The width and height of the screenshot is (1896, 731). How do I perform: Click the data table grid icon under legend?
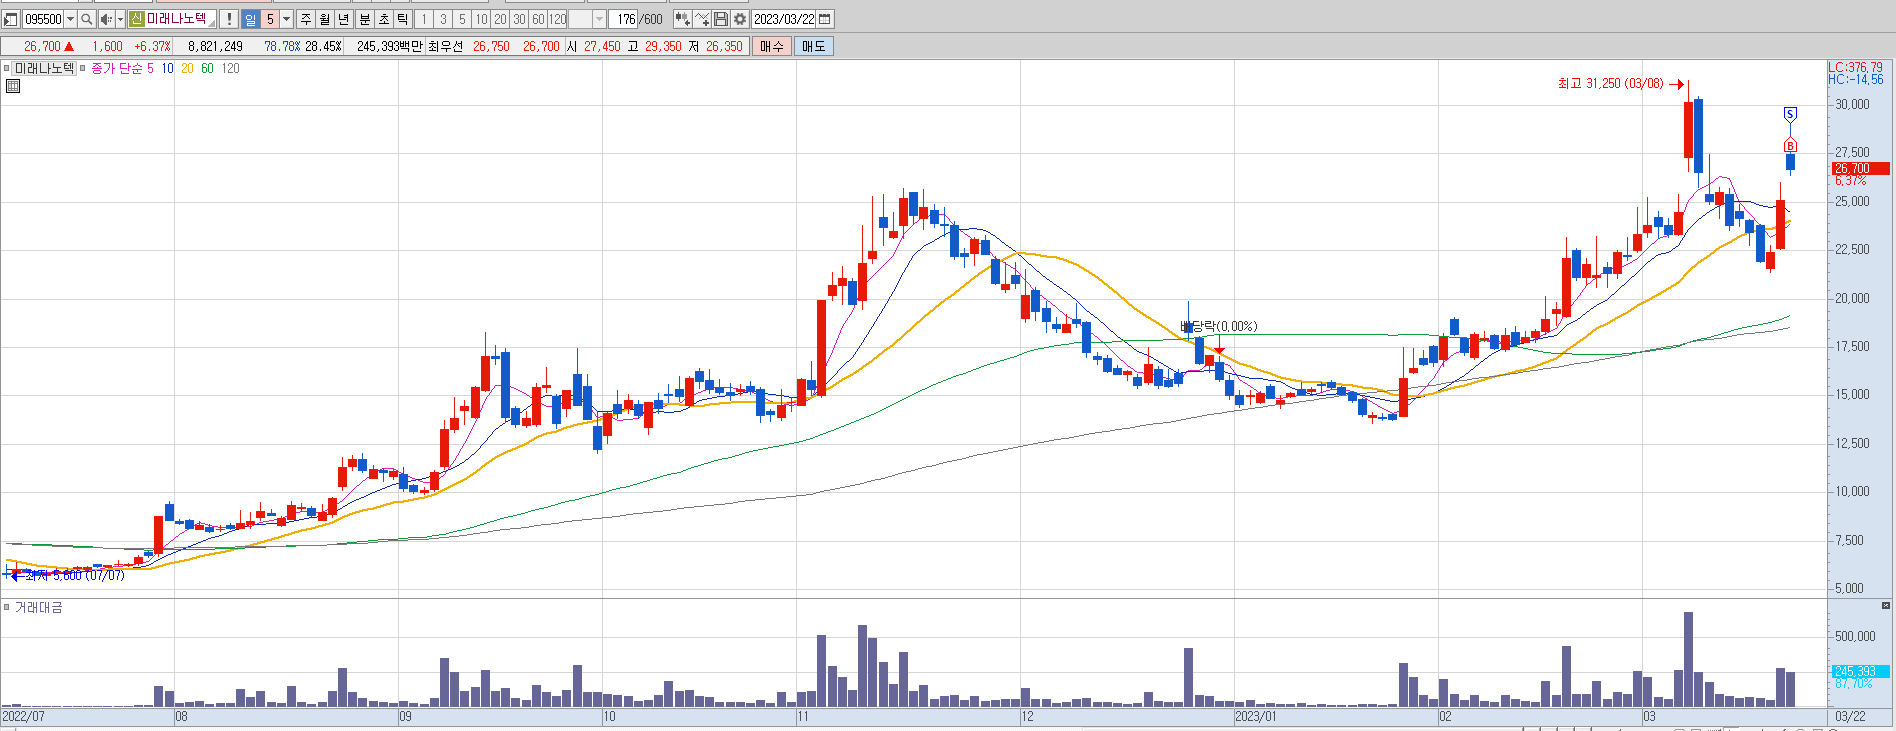click(x=13, y=86)
